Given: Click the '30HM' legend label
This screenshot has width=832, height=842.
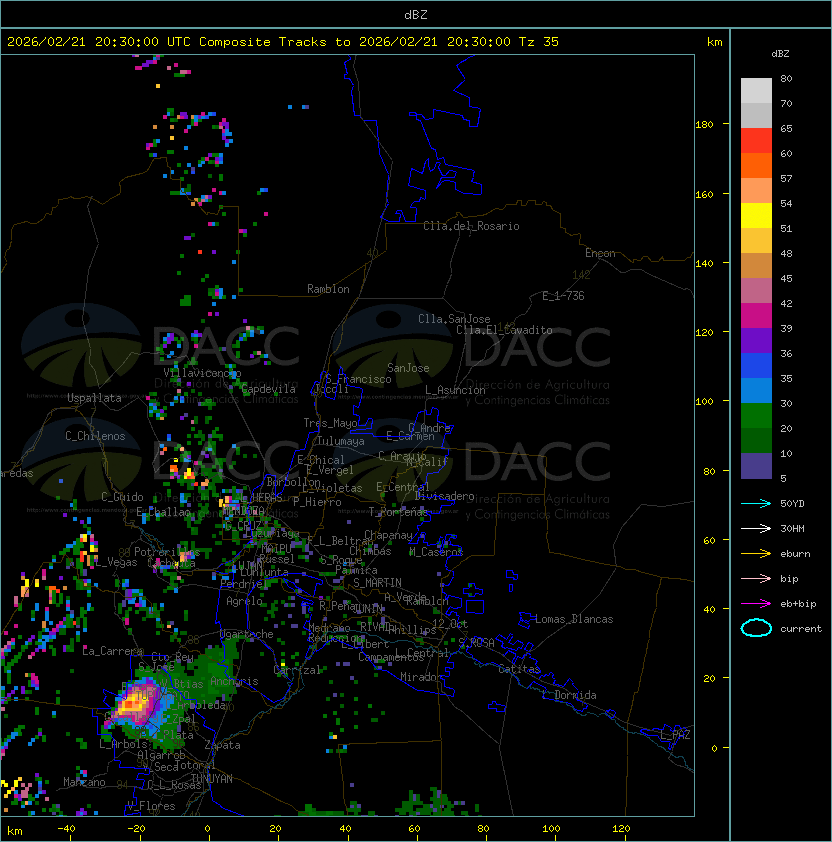Looking at the screenshot, I should (x=792, y=528).
